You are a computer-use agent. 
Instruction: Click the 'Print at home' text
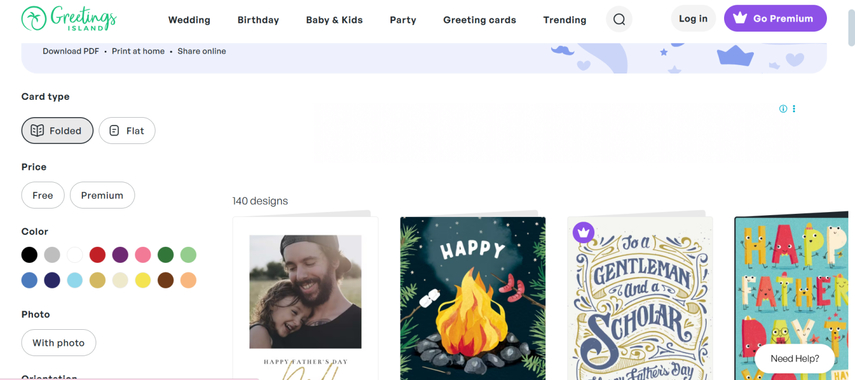138,51
